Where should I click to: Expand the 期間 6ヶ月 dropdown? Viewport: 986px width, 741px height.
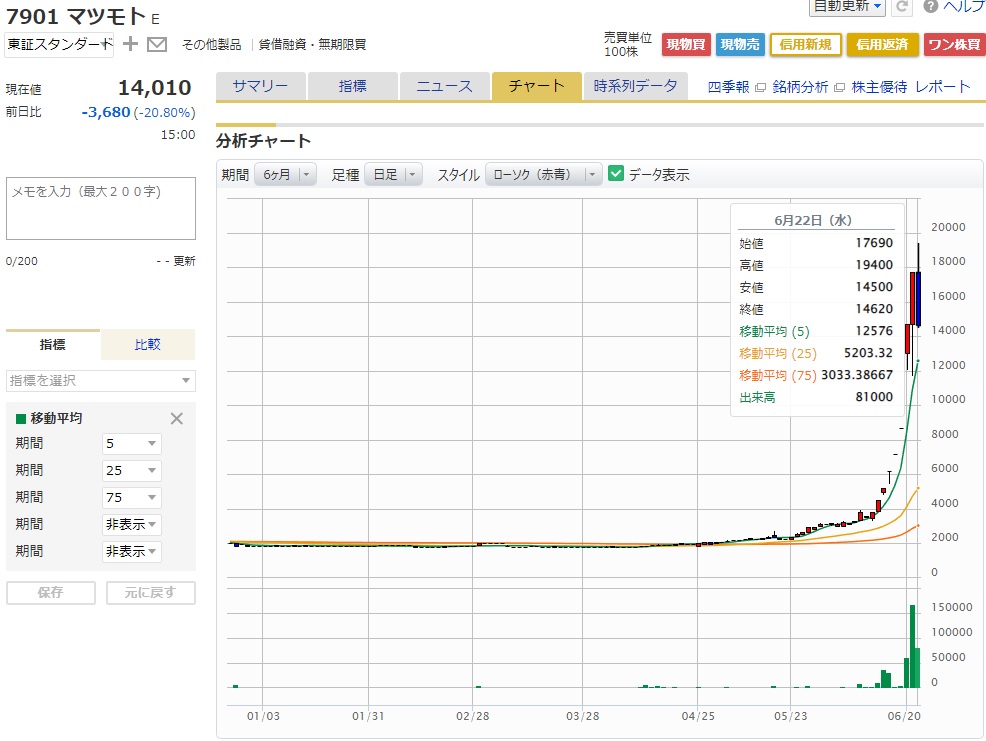(285, 174)
